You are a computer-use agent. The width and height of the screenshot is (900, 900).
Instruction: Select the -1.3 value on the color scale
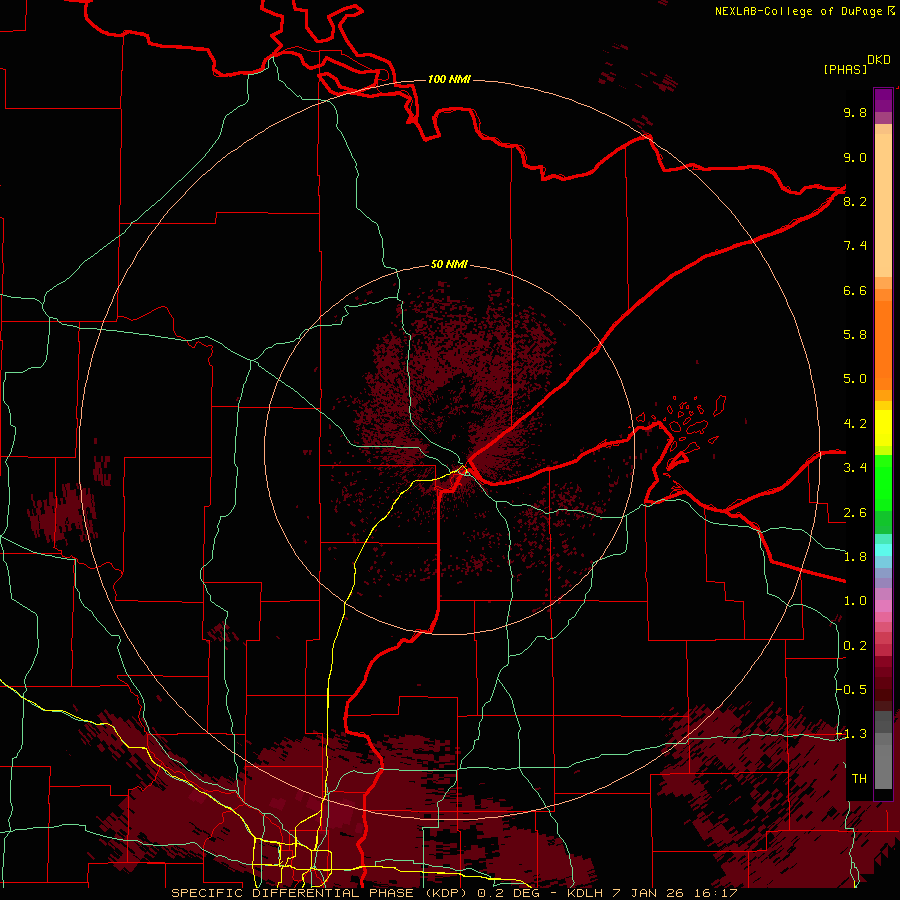coord(852,734)
